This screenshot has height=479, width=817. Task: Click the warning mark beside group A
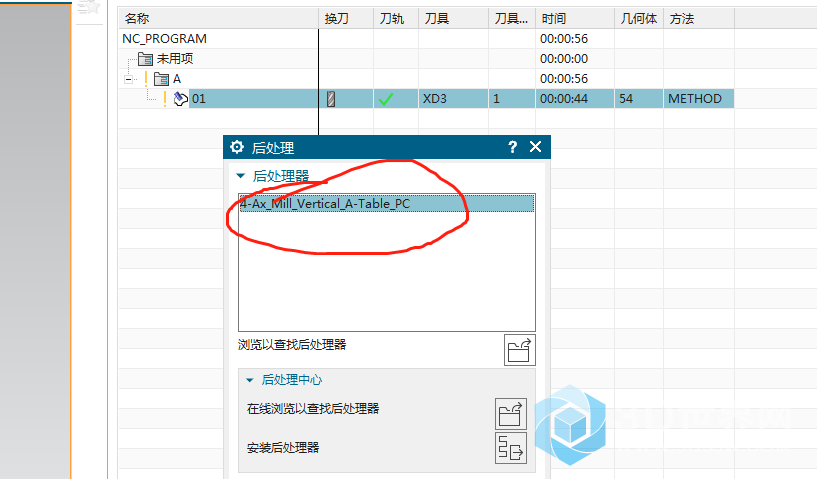pyautogui.click(x=146, y=79)
